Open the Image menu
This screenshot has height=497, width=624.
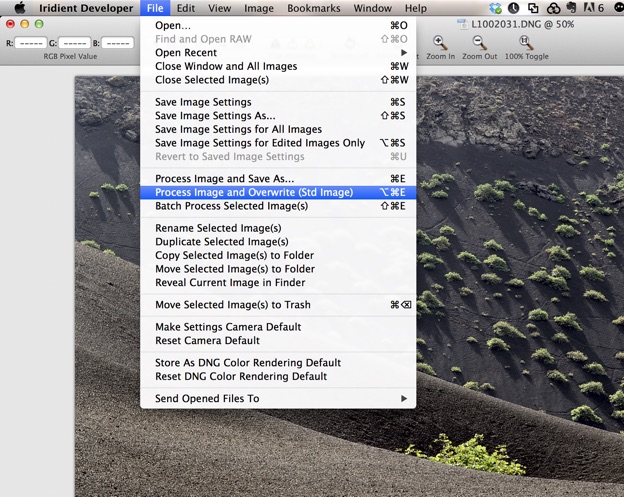tap(259, 8)
